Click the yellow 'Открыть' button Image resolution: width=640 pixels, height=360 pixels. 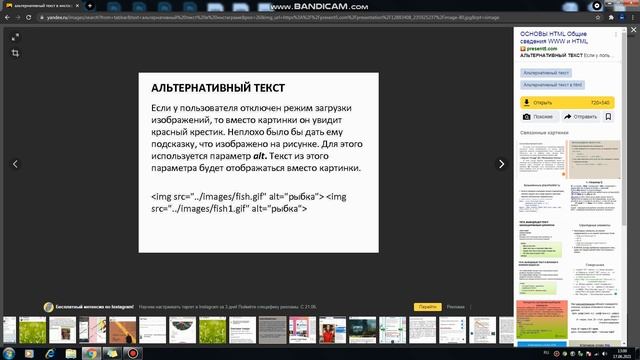[x=567, y=102]
